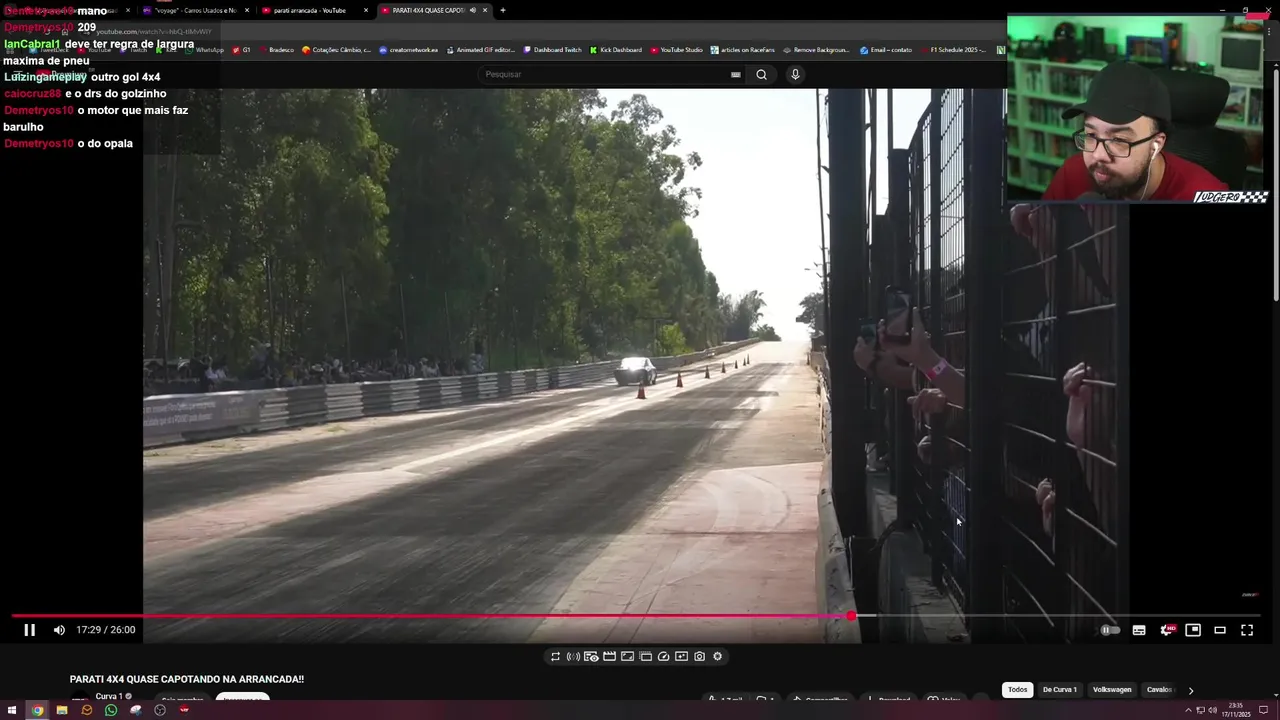
Task: Seek using the red progress bar handle
Action: point(851,616)
